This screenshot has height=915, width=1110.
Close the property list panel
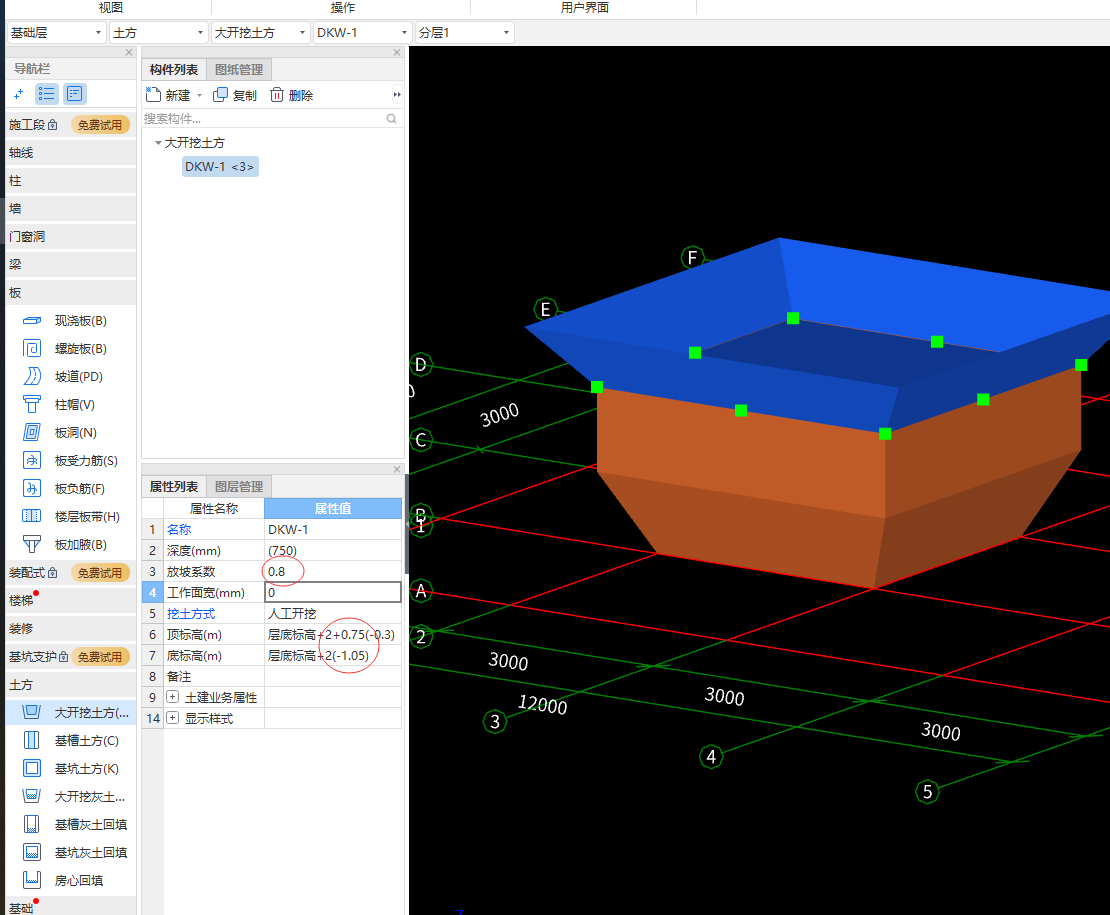397,469
